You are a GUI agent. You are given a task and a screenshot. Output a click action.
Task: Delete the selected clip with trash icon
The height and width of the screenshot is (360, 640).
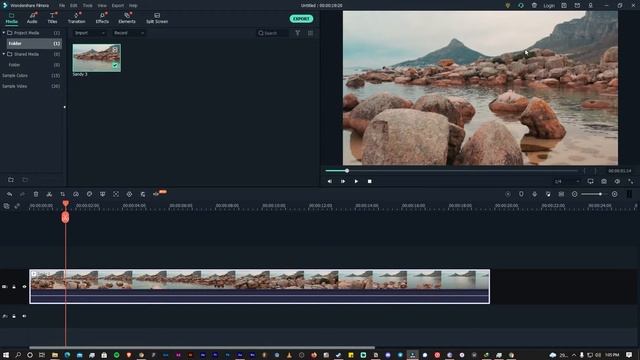pyautogui.click(x=36, y=194)
